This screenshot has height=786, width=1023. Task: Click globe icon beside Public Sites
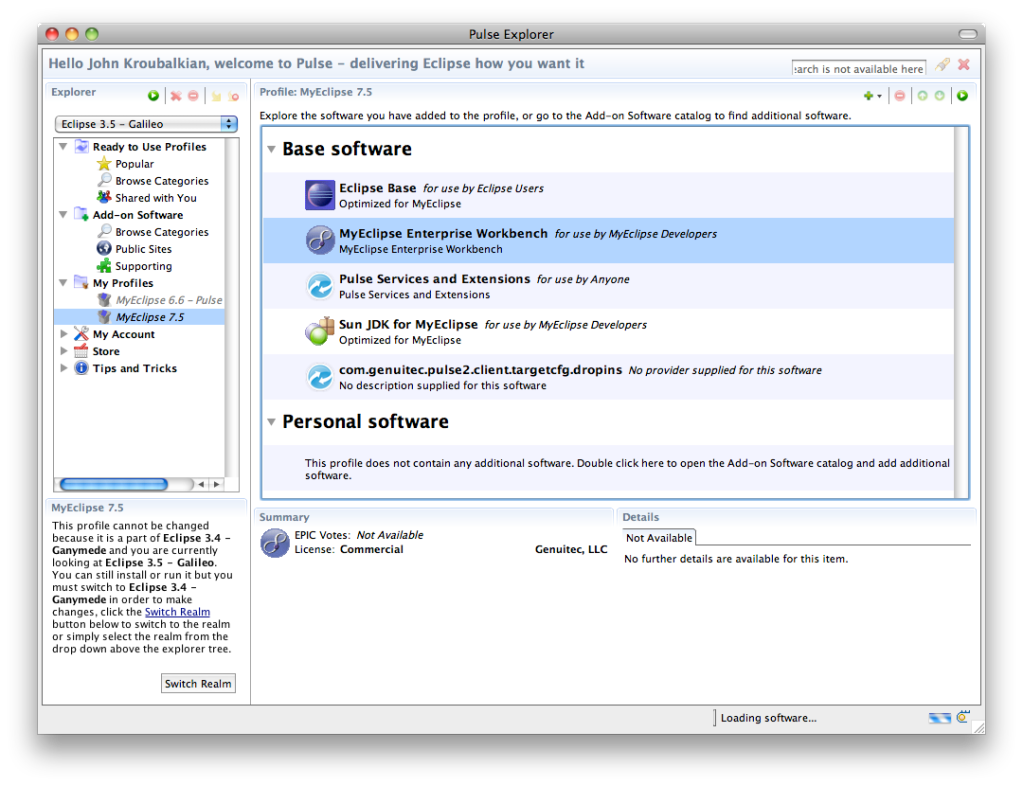104,248
